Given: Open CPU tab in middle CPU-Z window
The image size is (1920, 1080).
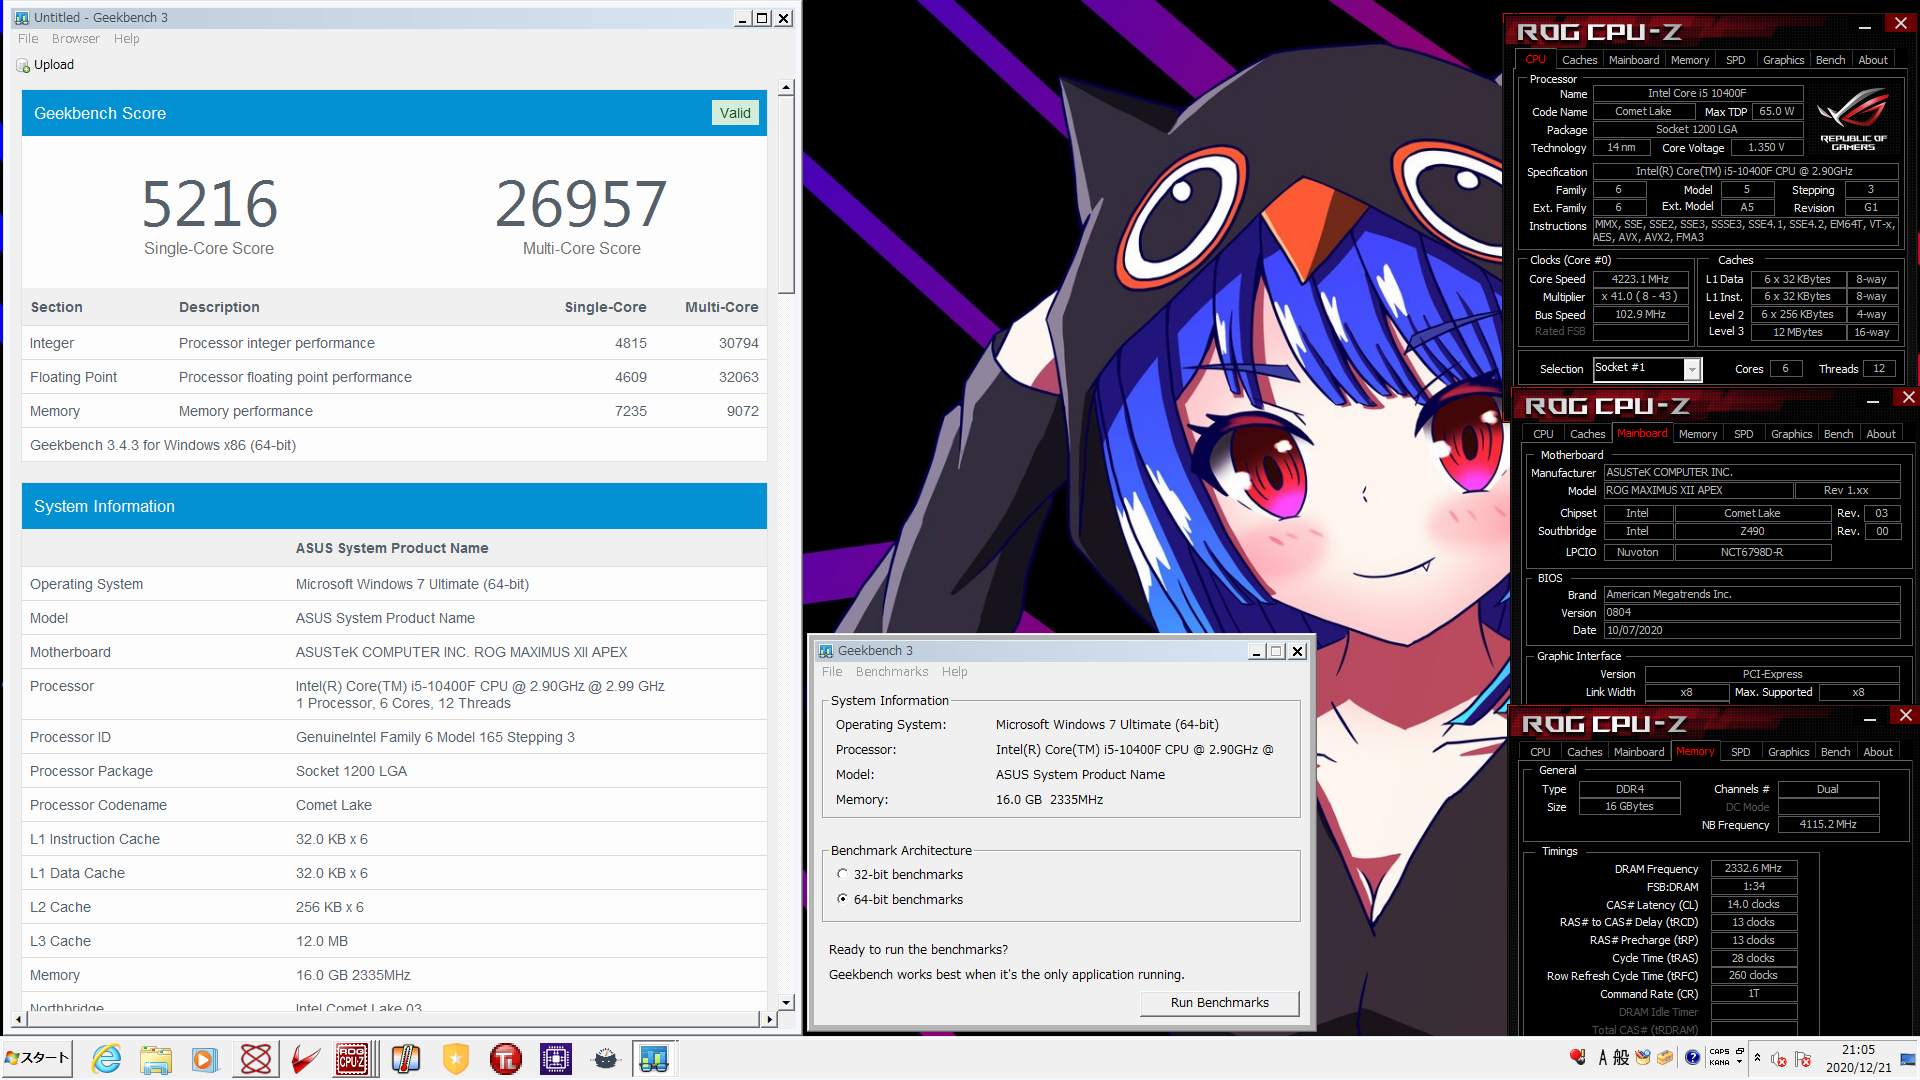Looking at the screenshot, I should click(1544, 434).
